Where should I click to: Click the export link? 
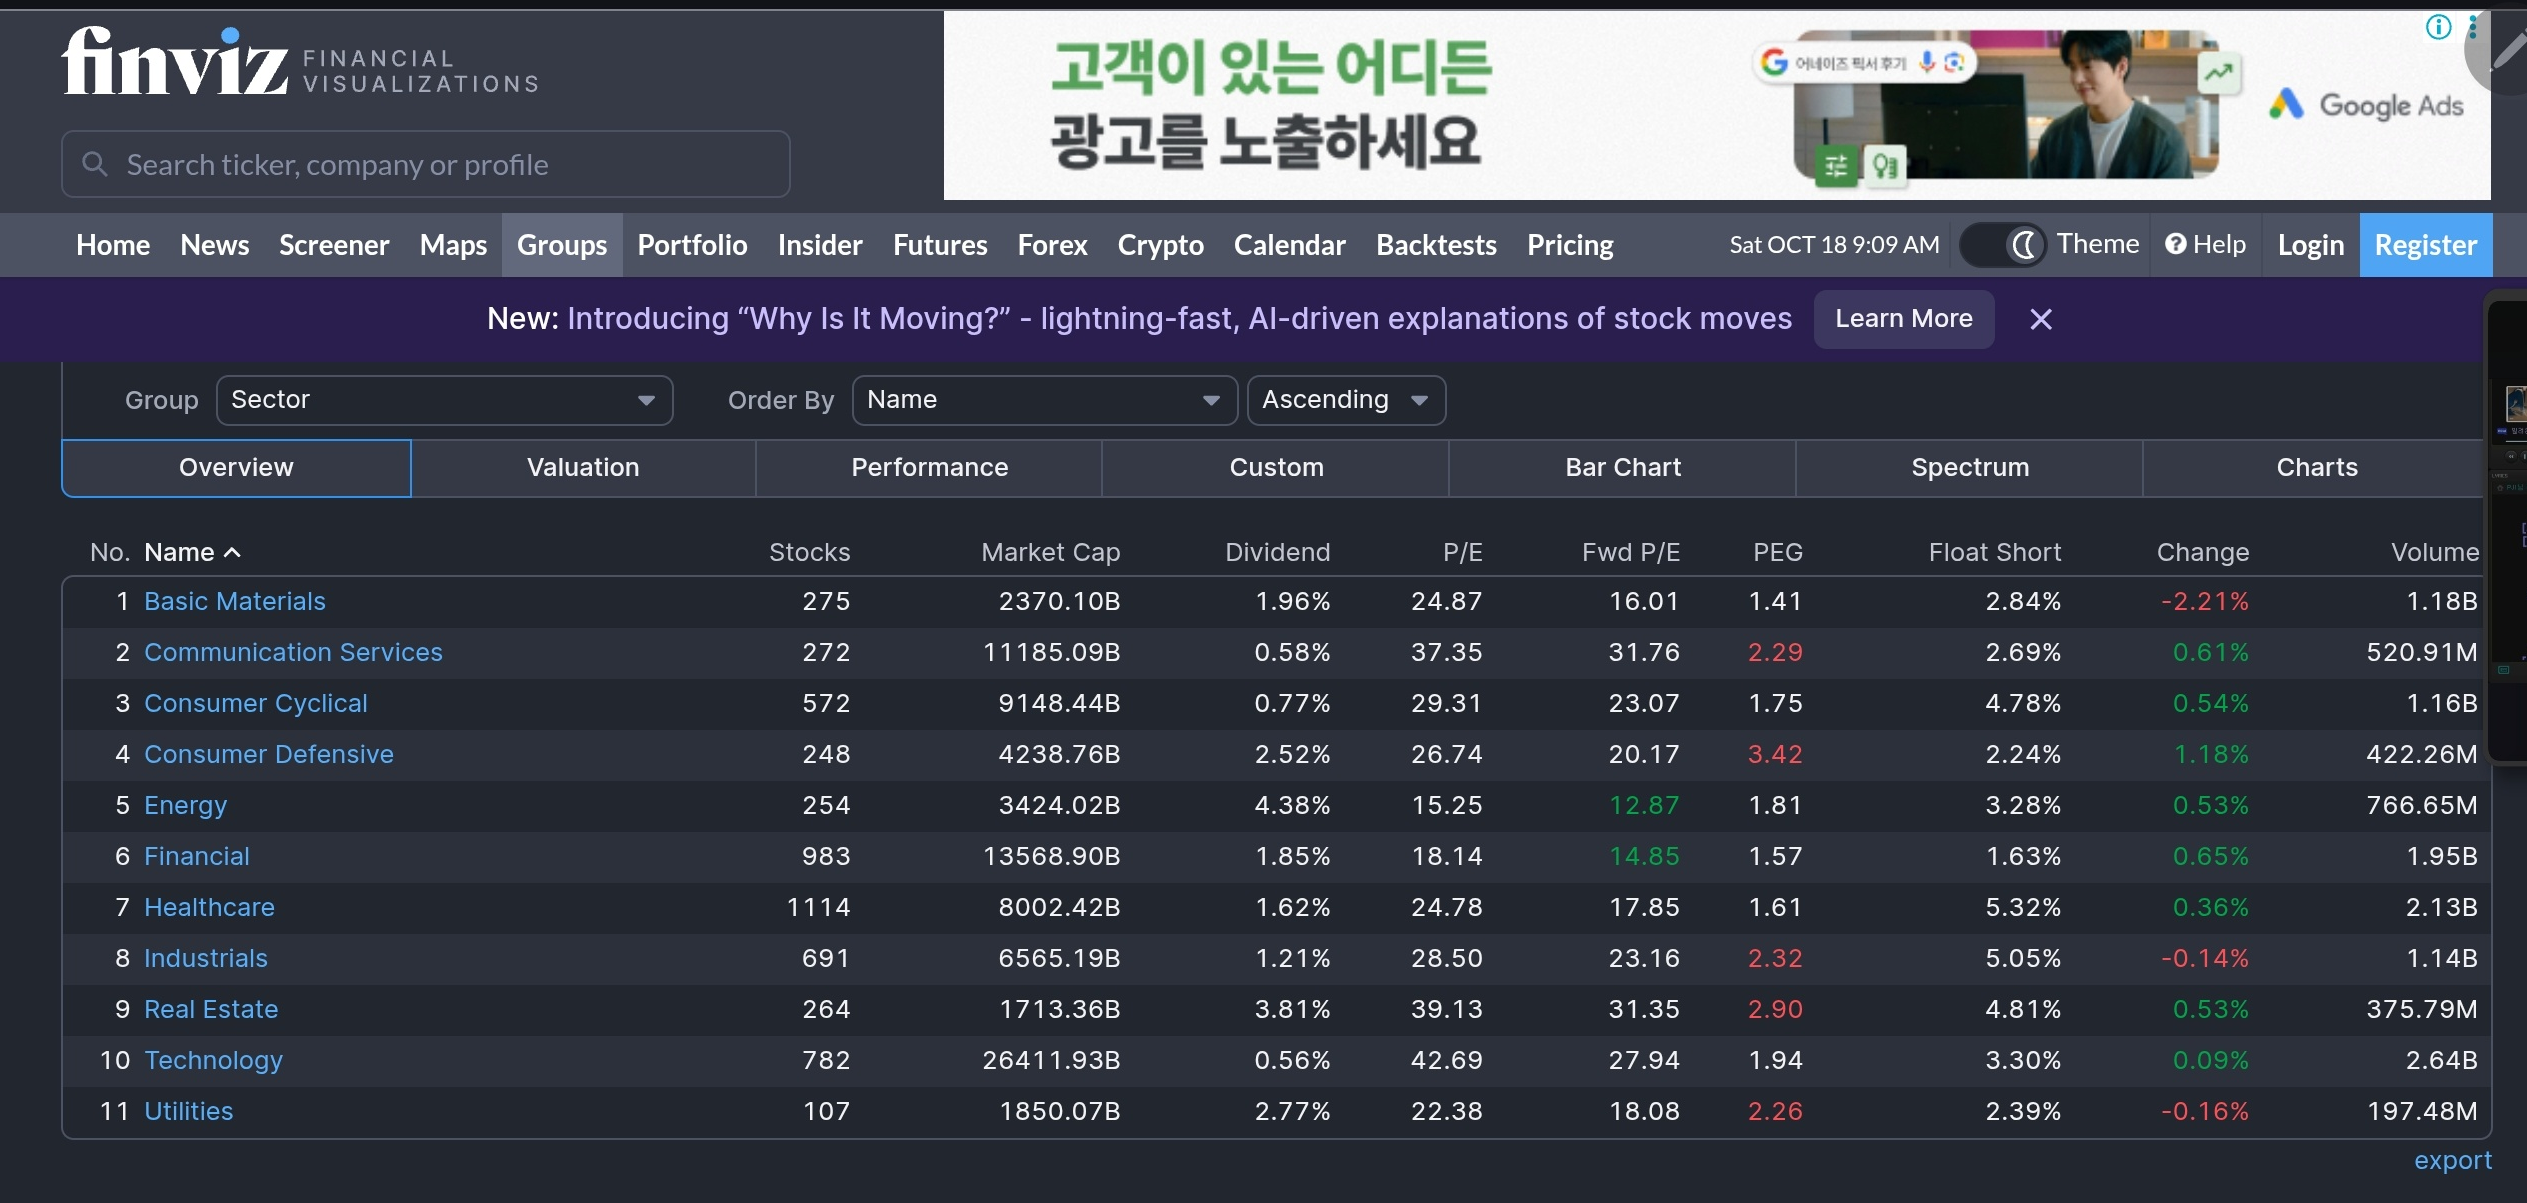click(2452, 1160)
